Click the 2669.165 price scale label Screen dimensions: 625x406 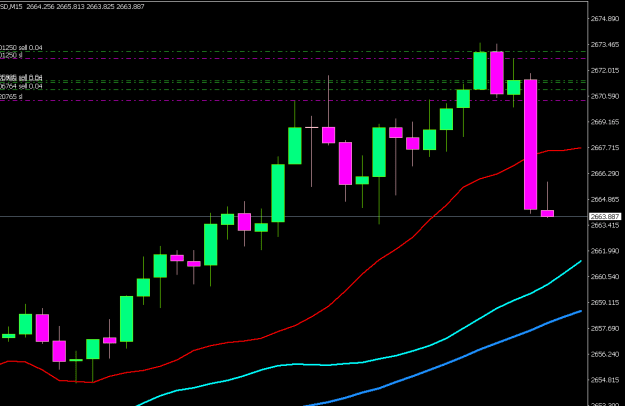pos(605,122)
